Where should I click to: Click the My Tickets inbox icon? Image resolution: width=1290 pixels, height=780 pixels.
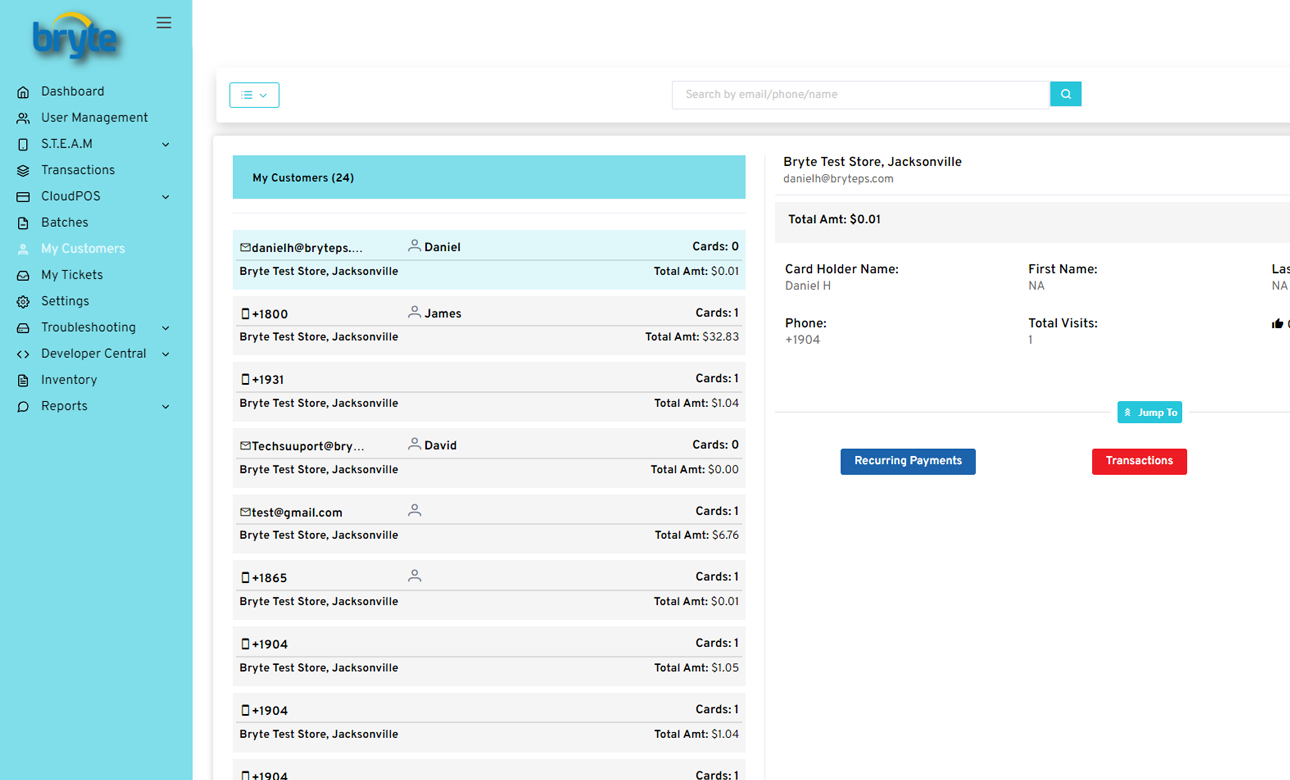[23, 275]
